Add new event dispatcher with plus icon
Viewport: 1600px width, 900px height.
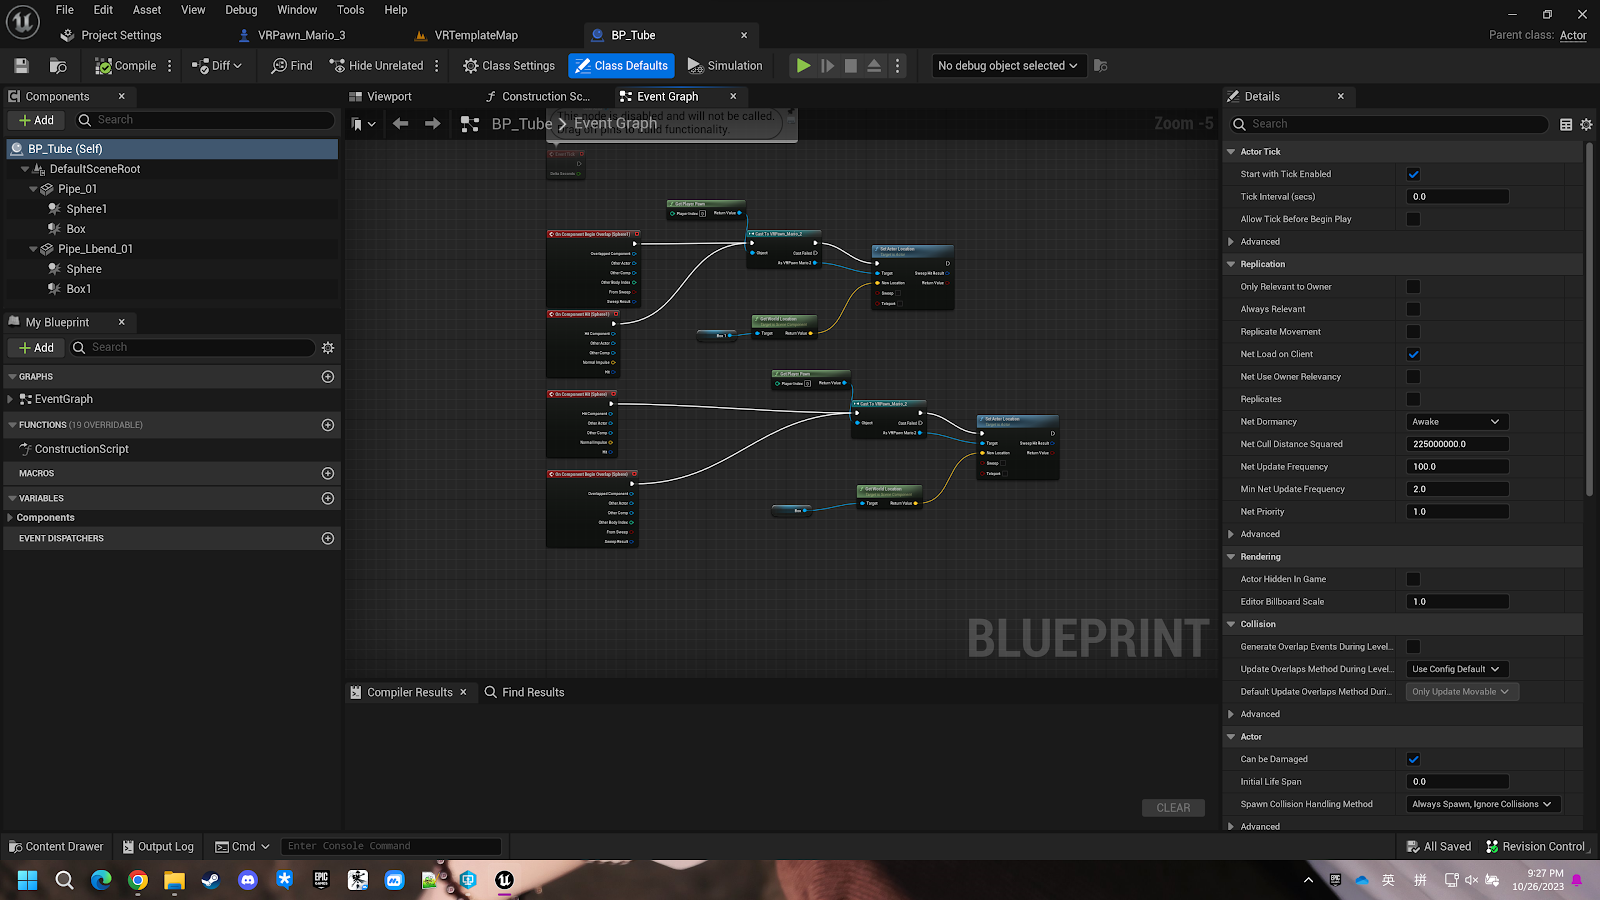[x=328, y=538]
